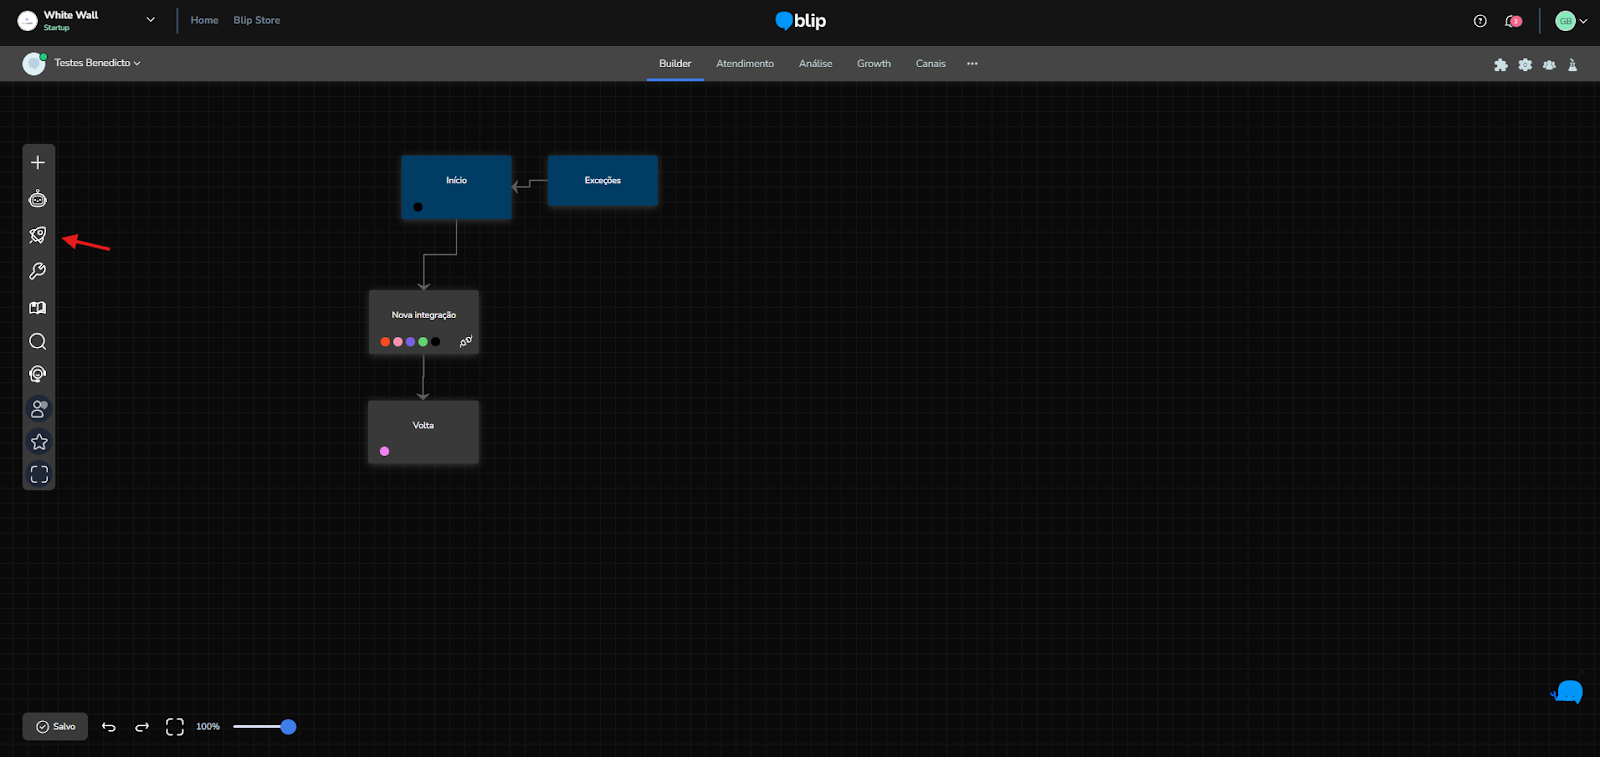The height and width of the screenshot is (757, 1600).
Task: Click the plus icon to add a block
Action: click(x=38, y=163)
